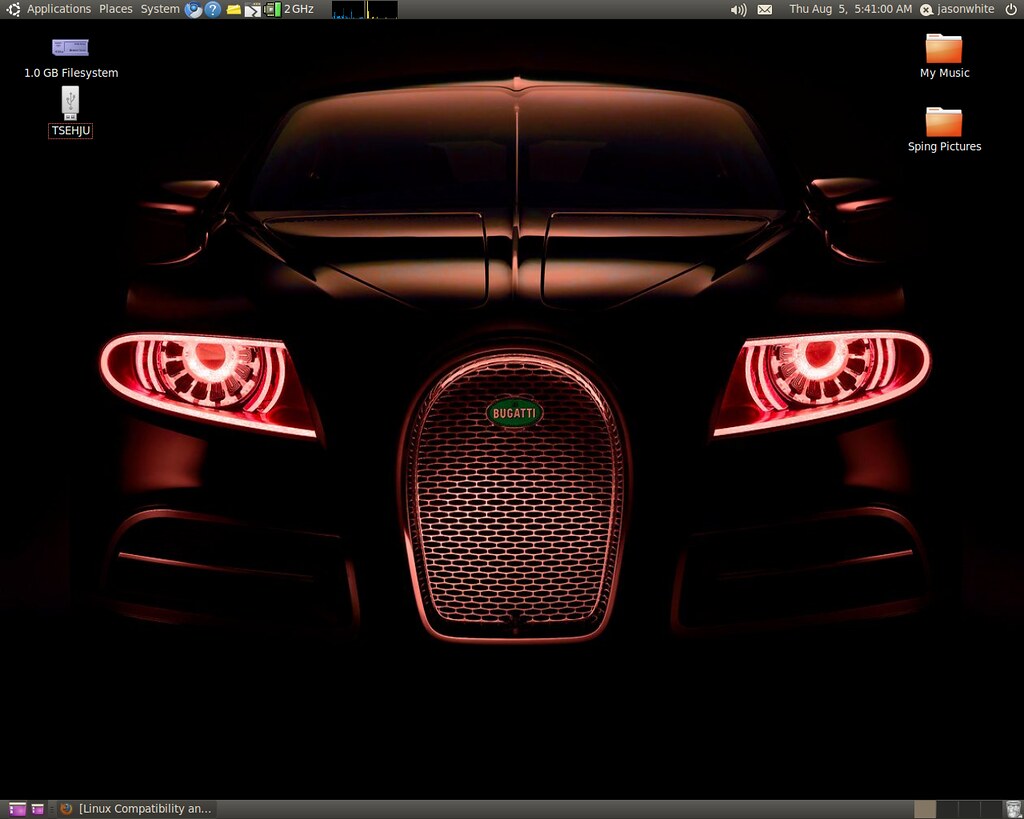
Task: Select the My Music folder
Action: [944, 56]
